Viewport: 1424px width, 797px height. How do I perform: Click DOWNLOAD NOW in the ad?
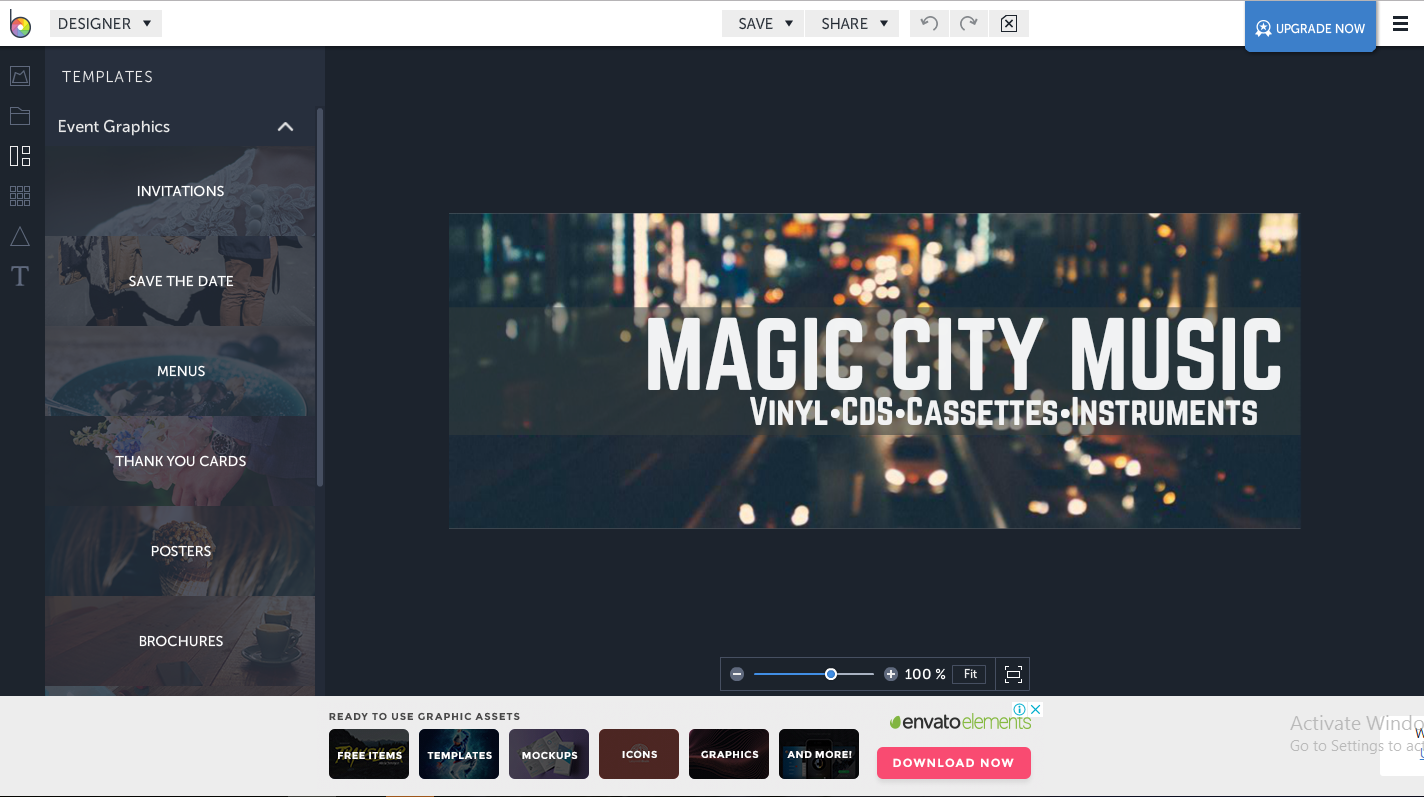pos(953,763)
